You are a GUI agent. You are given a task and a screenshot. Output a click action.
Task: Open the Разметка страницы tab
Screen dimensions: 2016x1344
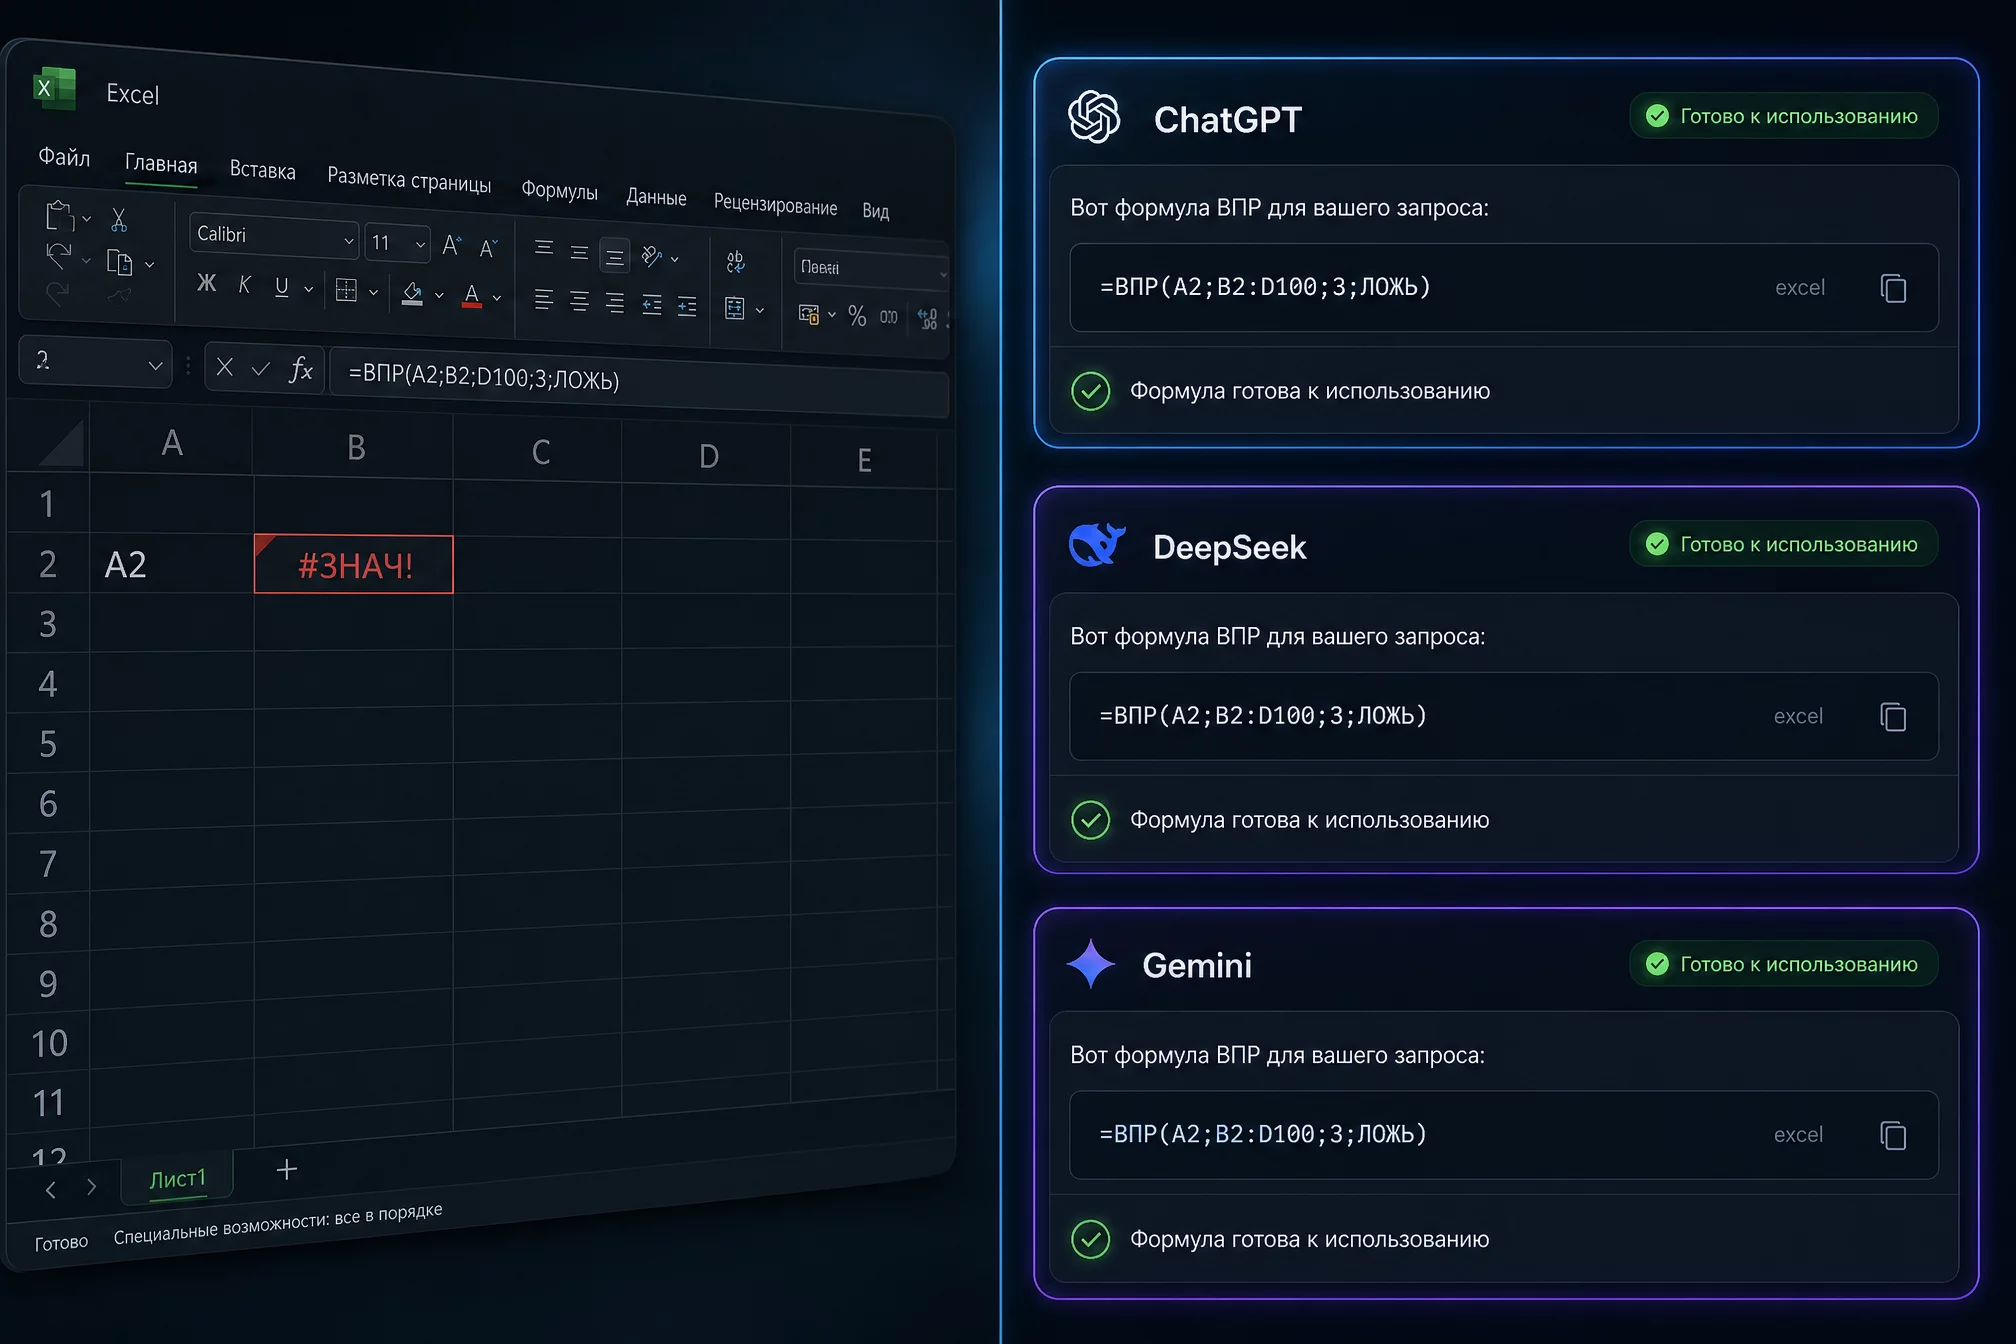coord(409,180)
